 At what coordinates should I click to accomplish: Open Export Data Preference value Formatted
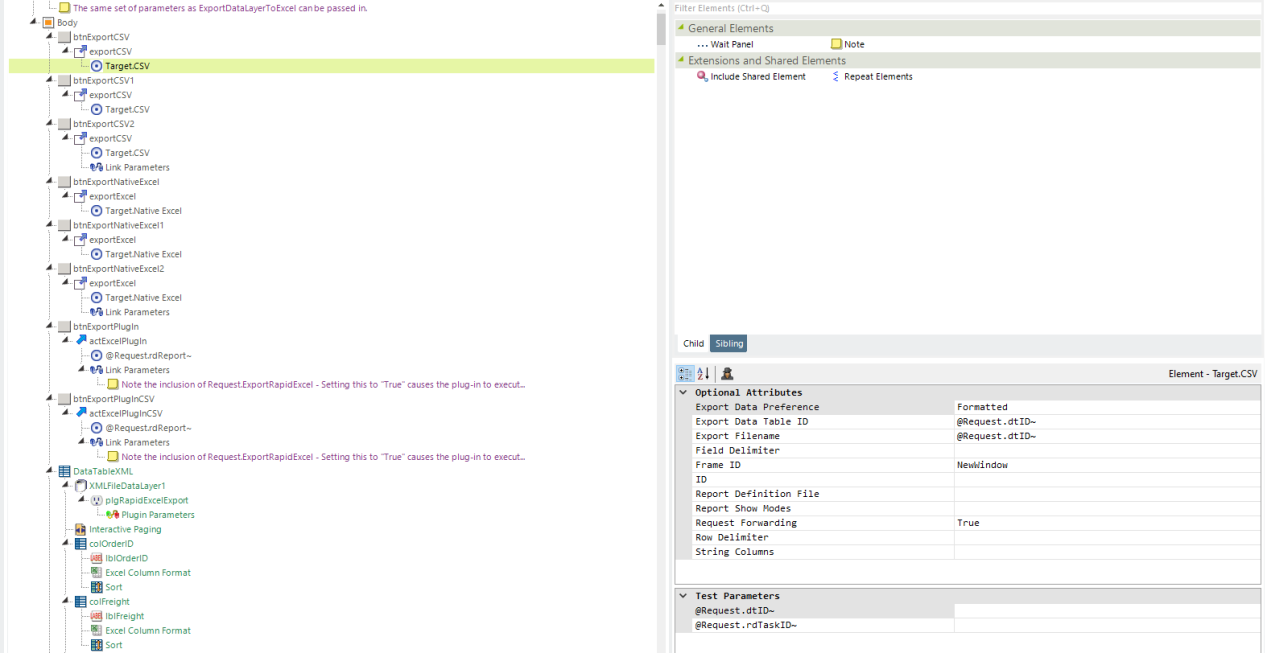(1107, 407)
